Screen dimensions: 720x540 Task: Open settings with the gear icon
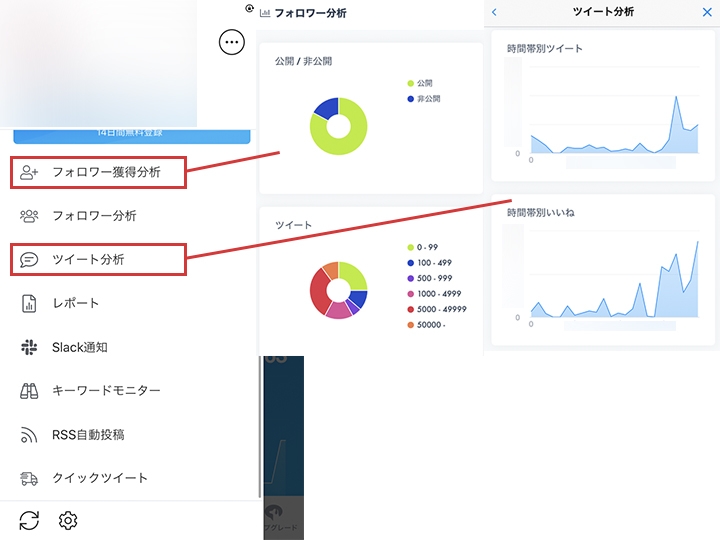pos(68,521)
